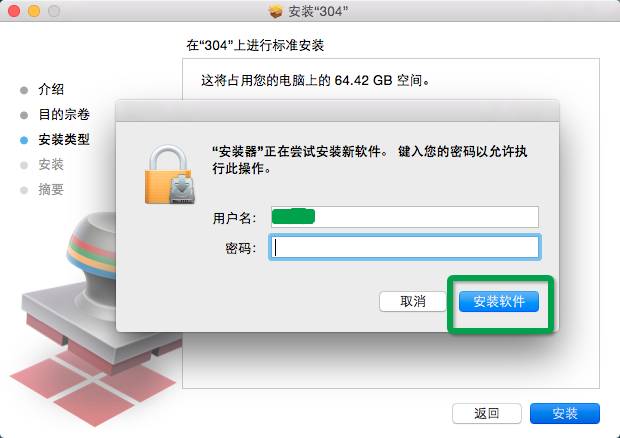620x438 pixels.
Task: Click the gray bullet beside 介绍
Action: pos(24,90)
